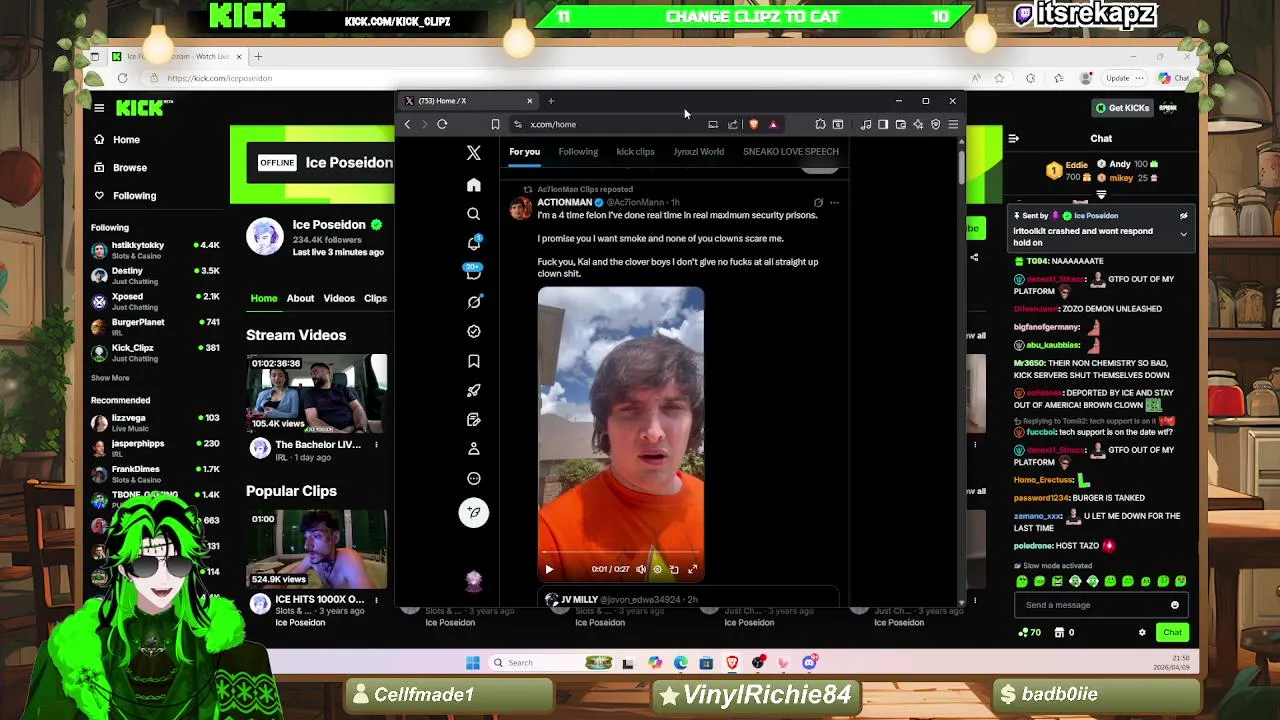Open Following in Kick sidebar
1280x720 pixels.
134,196
